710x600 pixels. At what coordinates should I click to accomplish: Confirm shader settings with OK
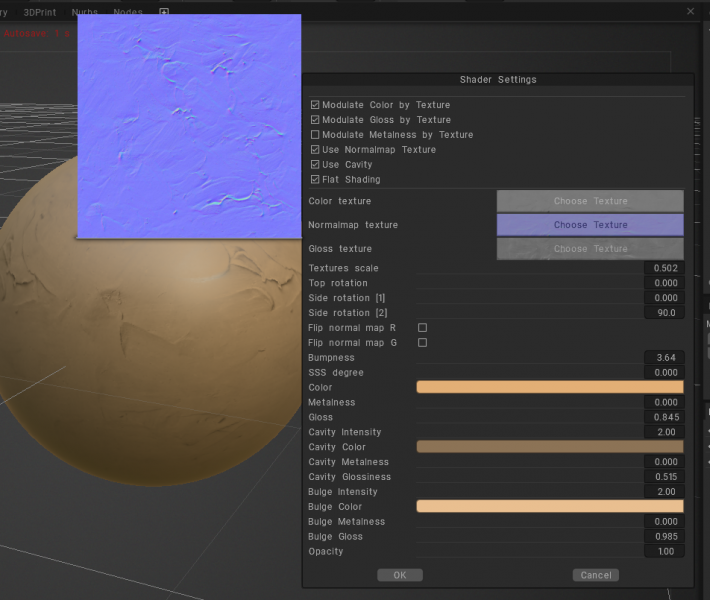399,575
